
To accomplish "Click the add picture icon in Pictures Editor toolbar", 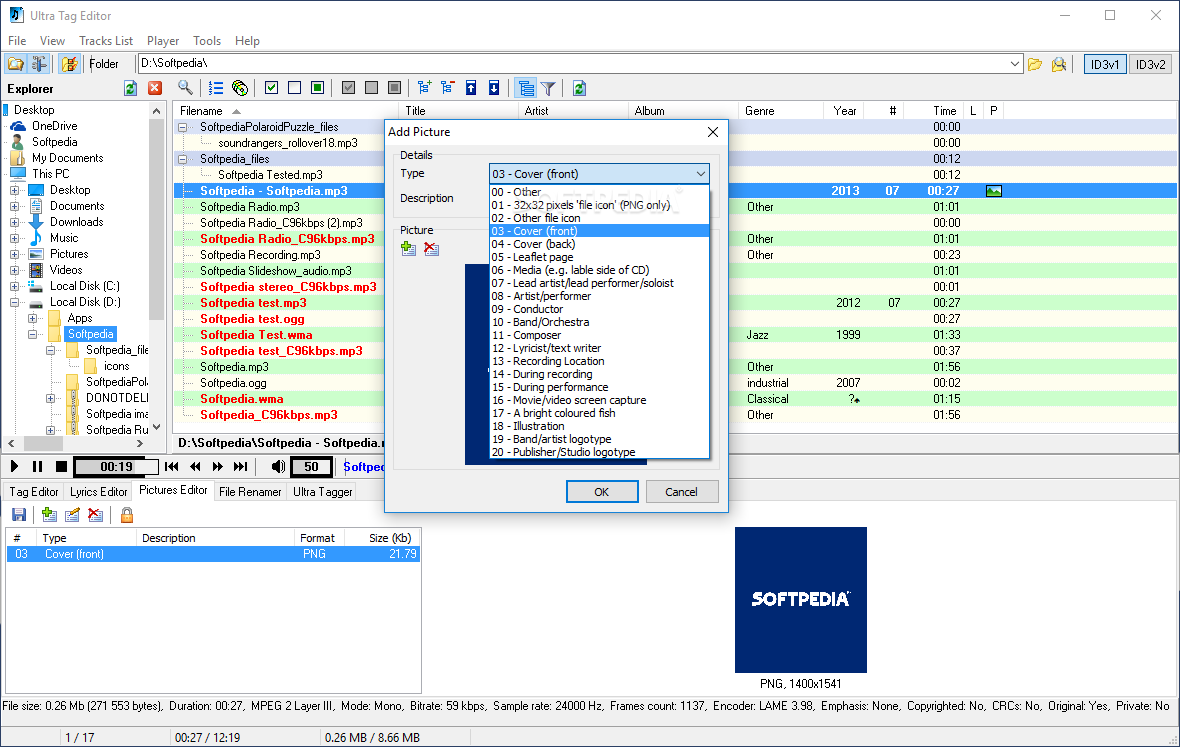I will point(50,515).
